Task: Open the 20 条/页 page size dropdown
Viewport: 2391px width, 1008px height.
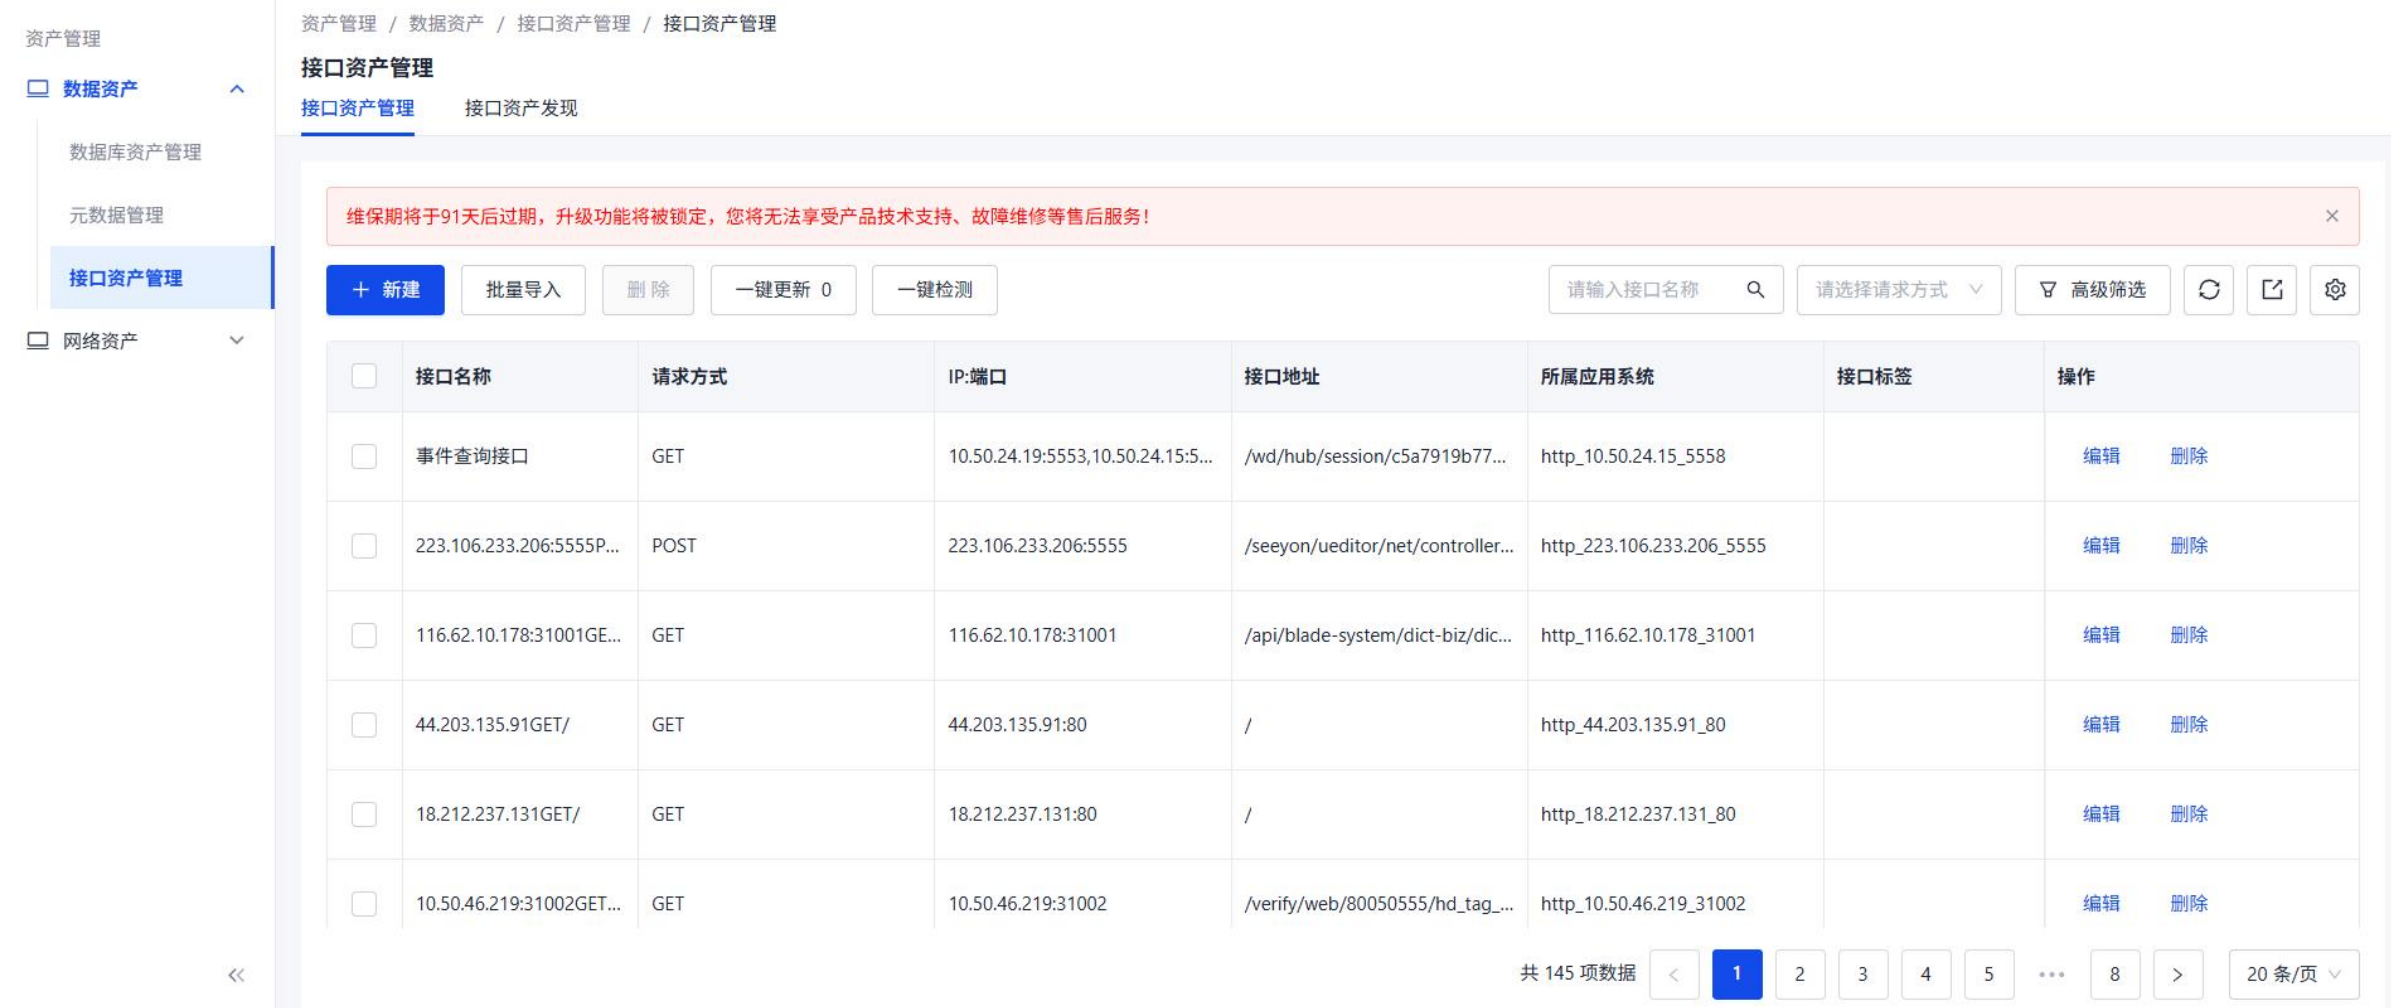Action: 2292,974
